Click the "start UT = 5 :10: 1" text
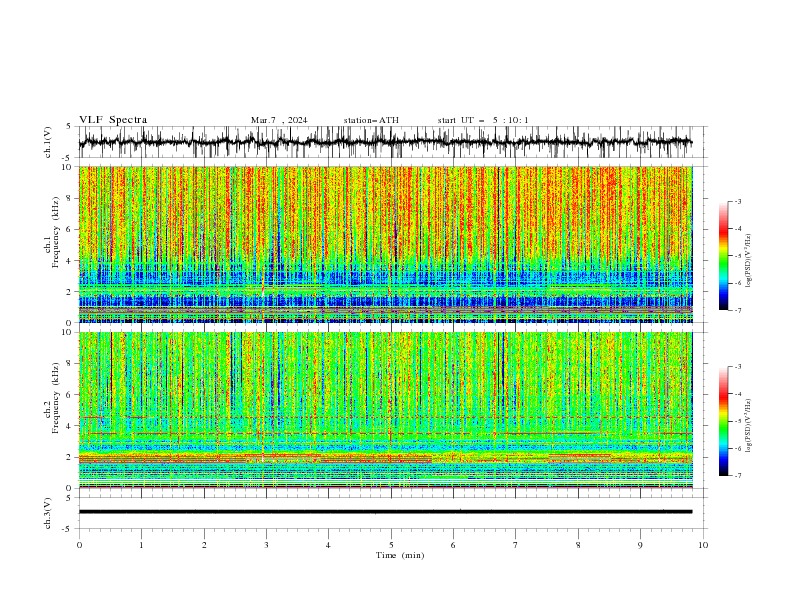Image resolution: width=792 pixels, height=612 pixels. [x=483, y=120]
